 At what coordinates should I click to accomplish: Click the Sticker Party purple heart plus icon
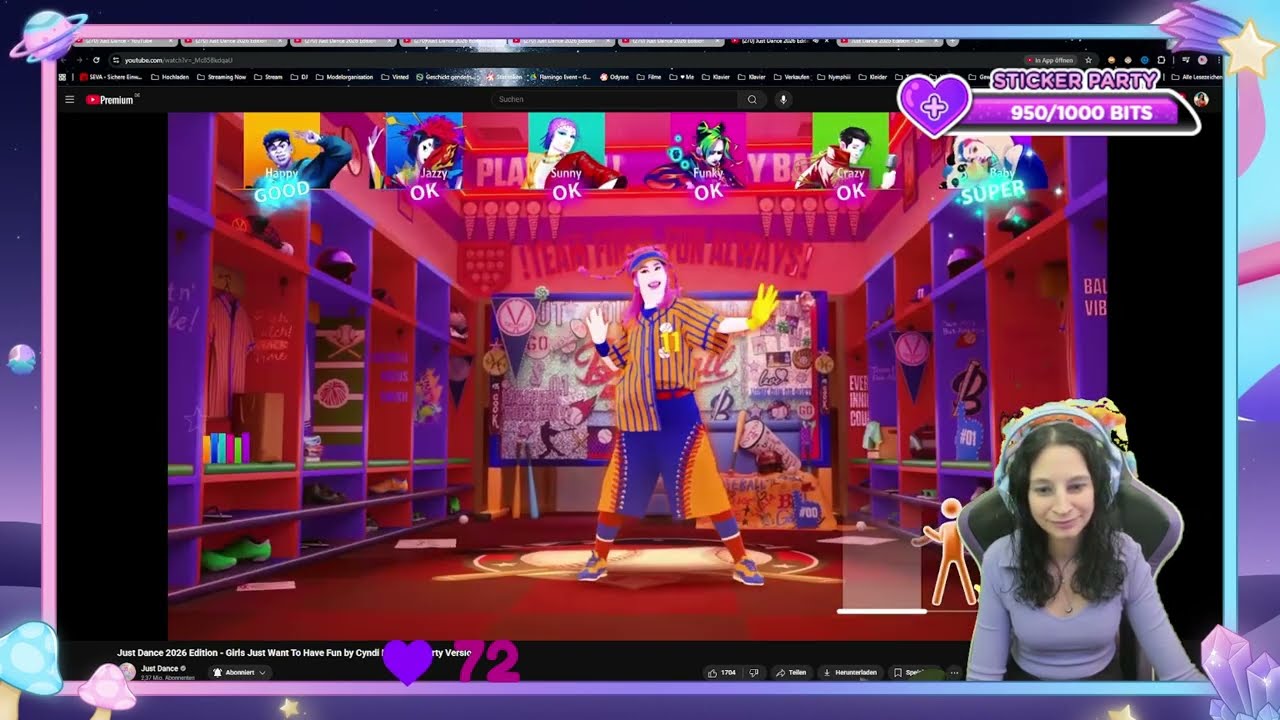click(934, 108)
